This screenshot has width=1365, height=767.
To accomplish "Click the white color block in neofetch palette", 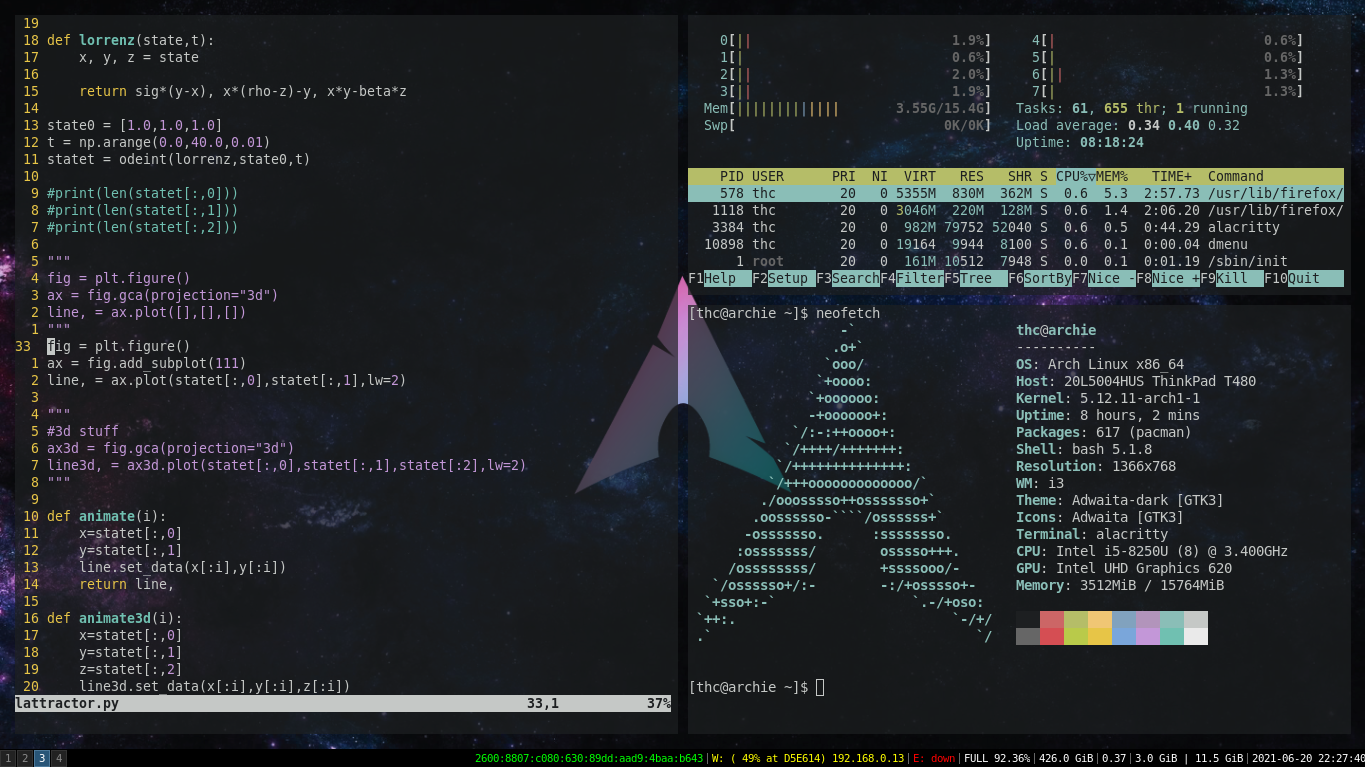I will (x=1195, y=636).
